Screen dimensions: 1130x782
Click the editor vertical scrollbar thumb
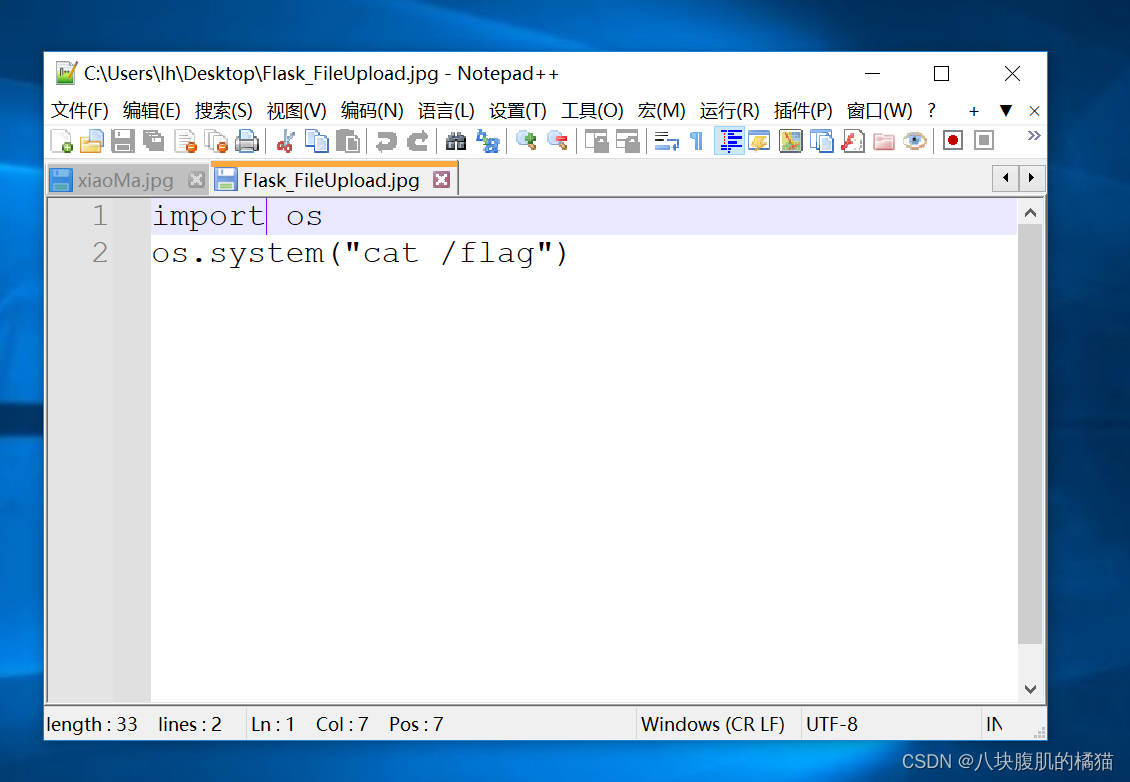coord(1031,434)
